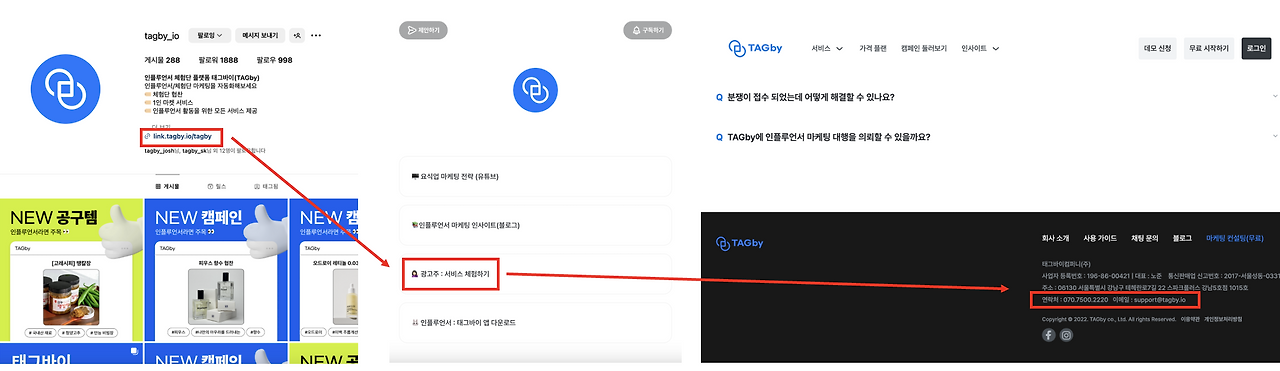This screenshot has width=1280, height=371.
Task: Open the 개인정보처리방침 footer link
Action: 1224,319
